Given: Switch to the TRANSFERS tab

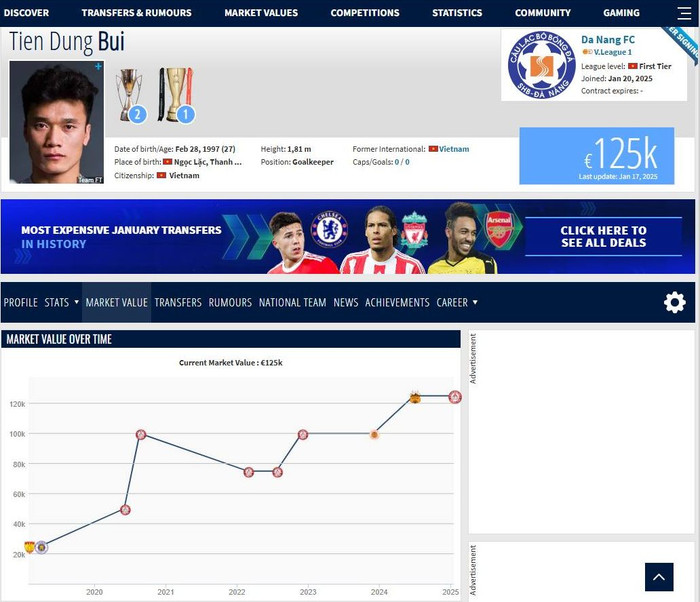Looking at the screenshot, I should (x=178, y=302).
